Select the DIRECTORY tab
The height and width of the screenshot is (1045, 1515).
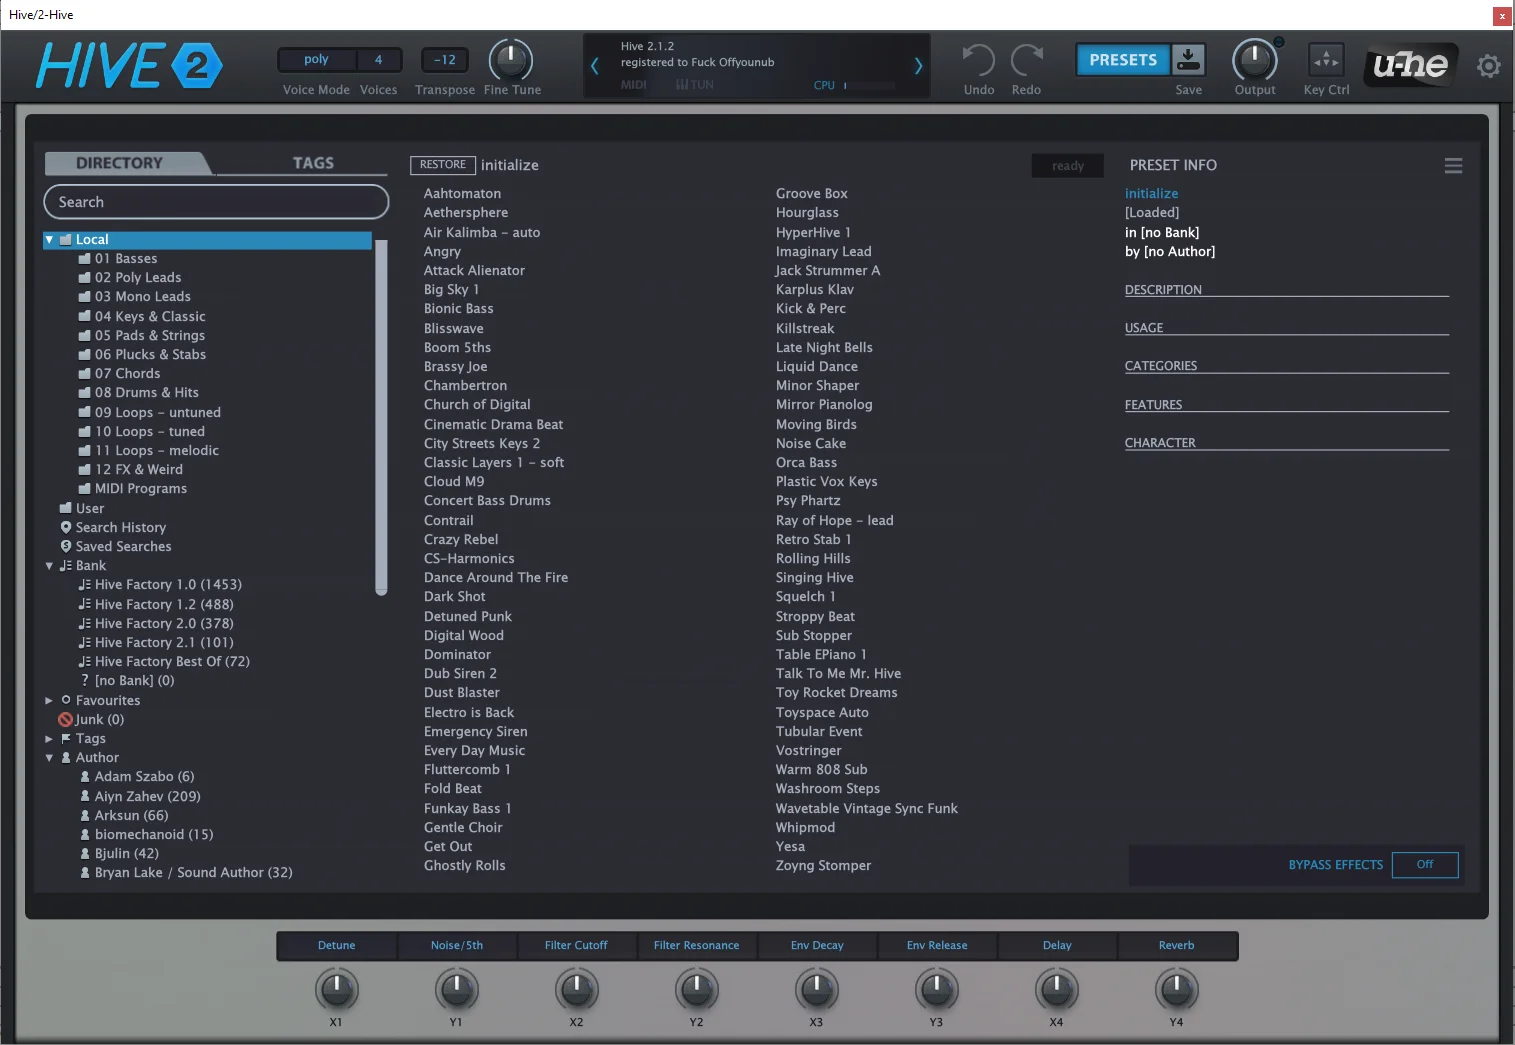pyautogui.click(x=120, y=163)
